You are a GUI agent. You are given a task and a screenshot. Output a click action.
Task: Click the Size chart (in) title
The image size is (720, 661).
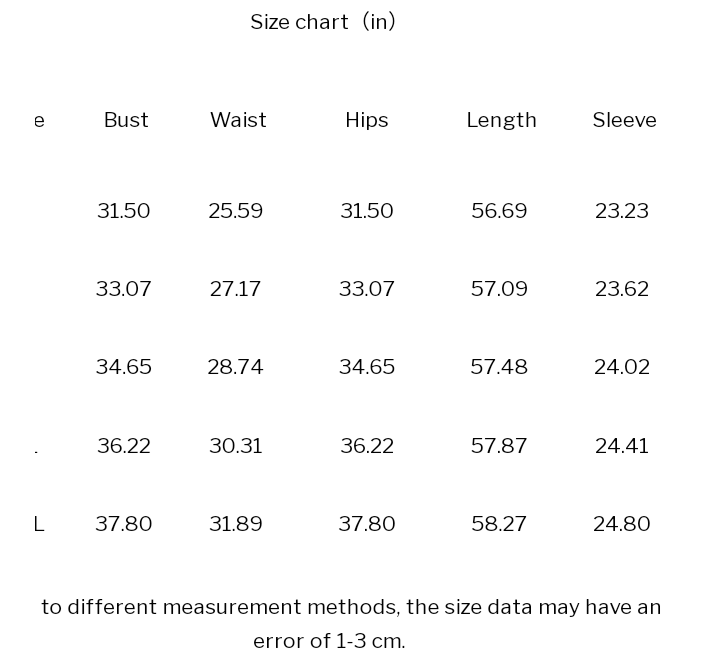pos(323,22)
